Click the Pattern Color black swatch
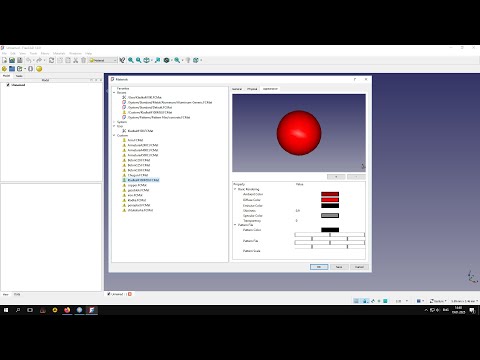Image resolution: width=480 pixels, height=360 pixels. tap(330, 230)
